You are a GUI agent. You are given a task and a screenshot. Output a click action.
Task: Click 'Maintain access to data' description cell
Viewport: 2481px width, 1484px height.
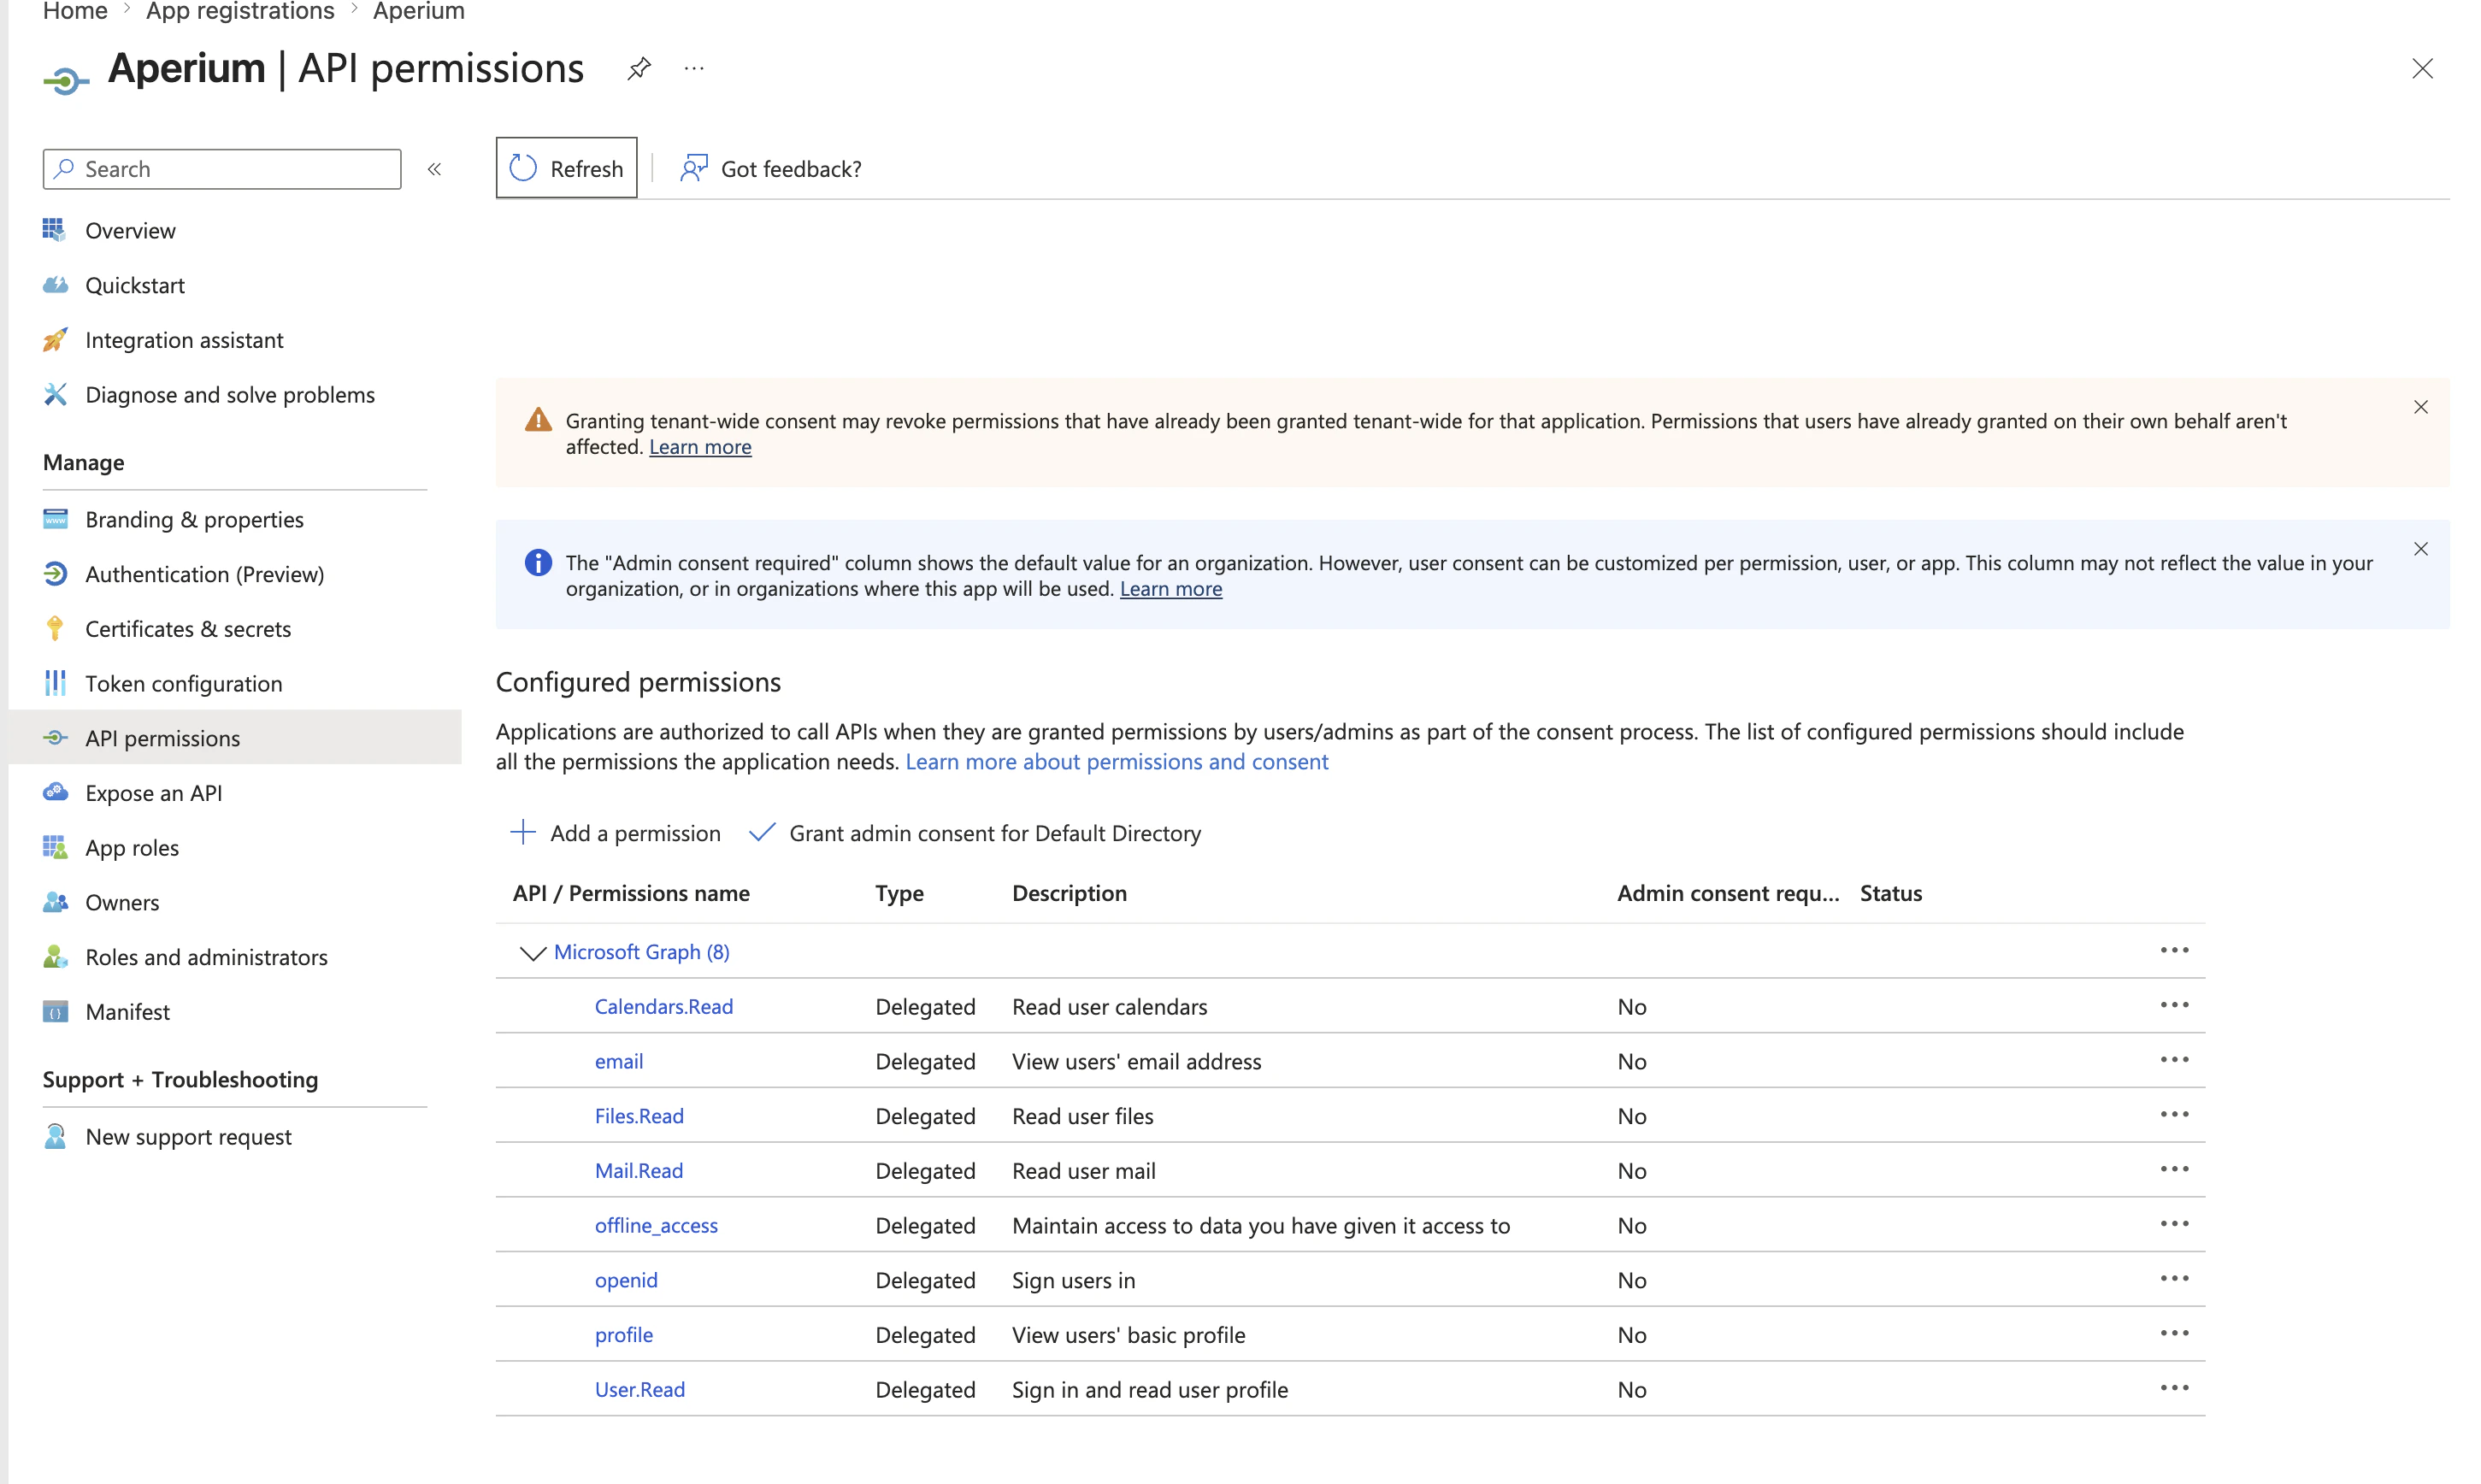click(1260, 1226)
